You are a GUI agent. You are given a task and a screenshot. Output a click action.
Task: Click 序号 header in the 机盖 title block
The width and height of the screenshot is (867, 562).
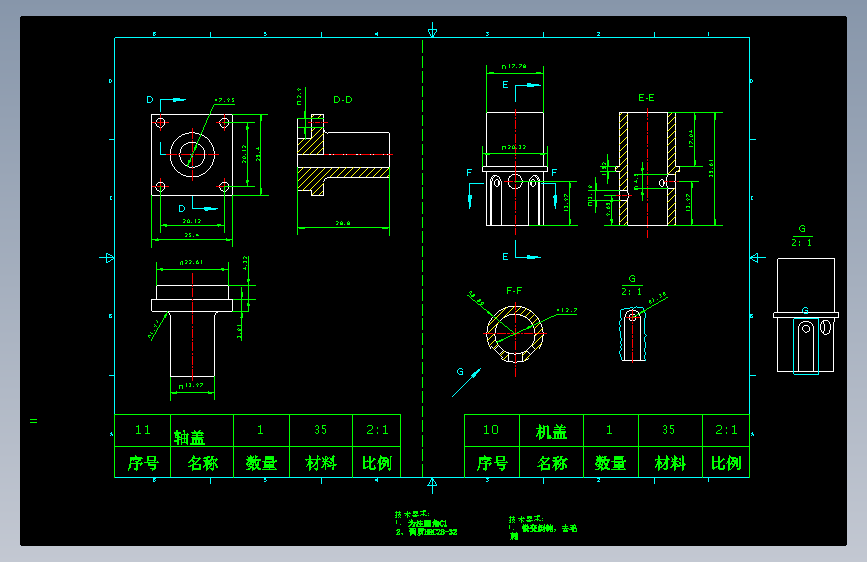point(492,463)
